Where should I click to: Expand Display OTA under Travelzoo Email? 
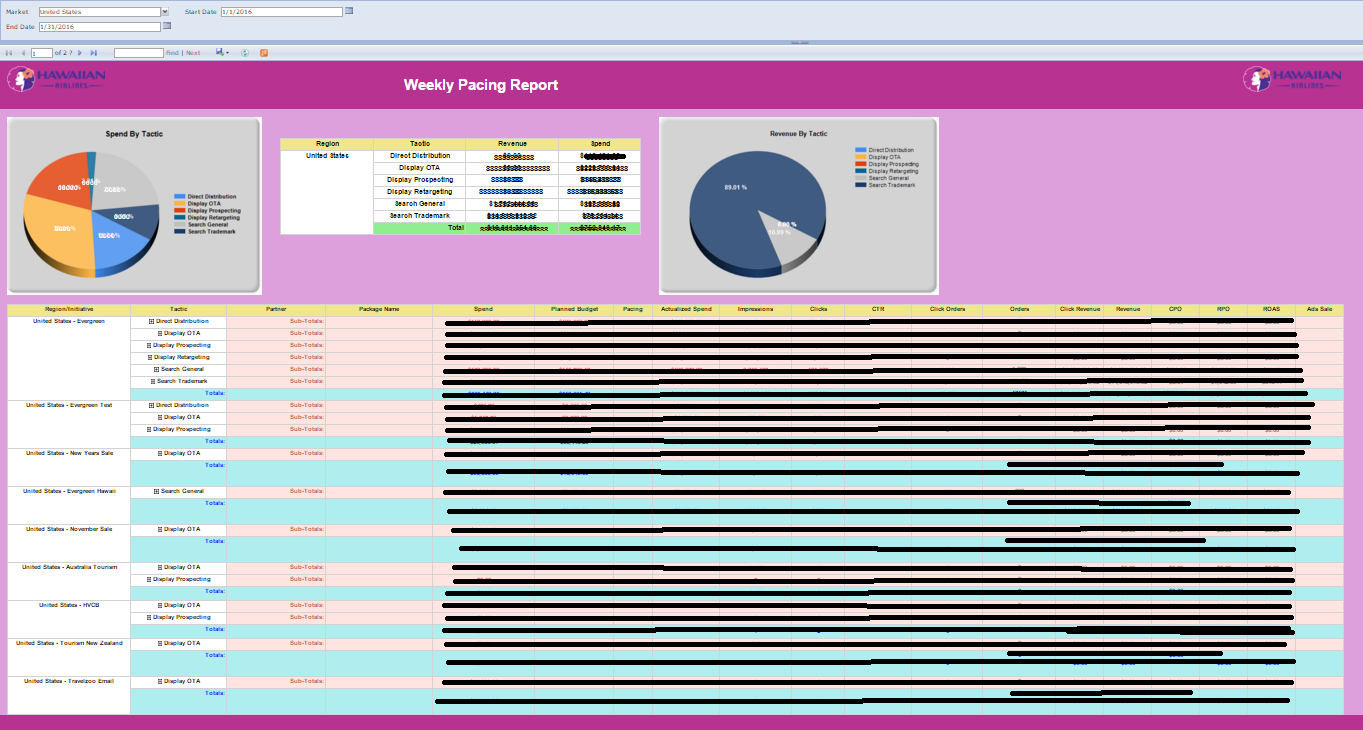pos(160,682)
